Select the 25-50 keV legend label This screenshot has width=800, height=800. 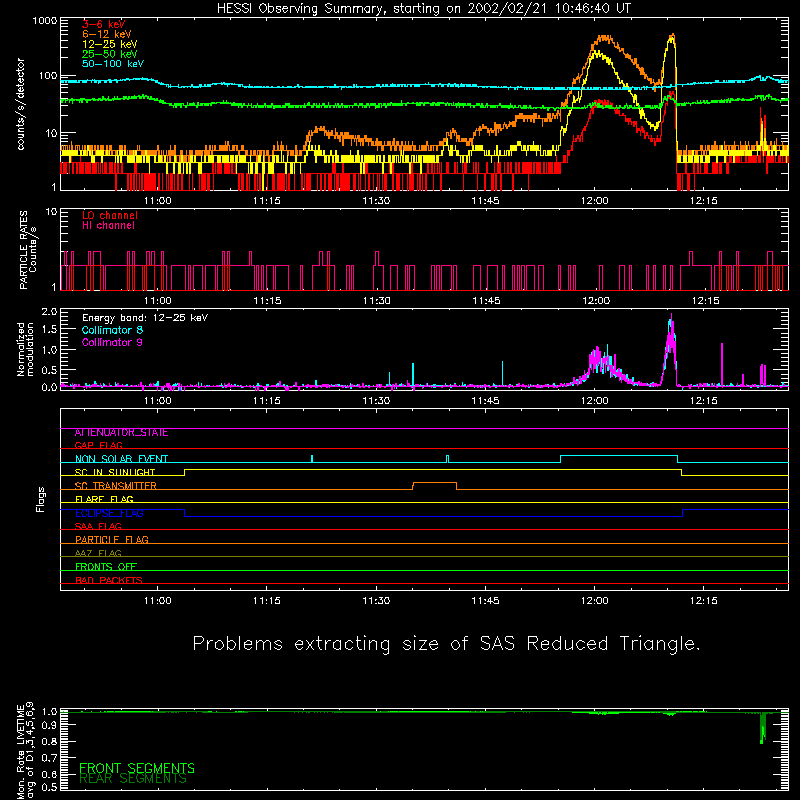(110, 54)
